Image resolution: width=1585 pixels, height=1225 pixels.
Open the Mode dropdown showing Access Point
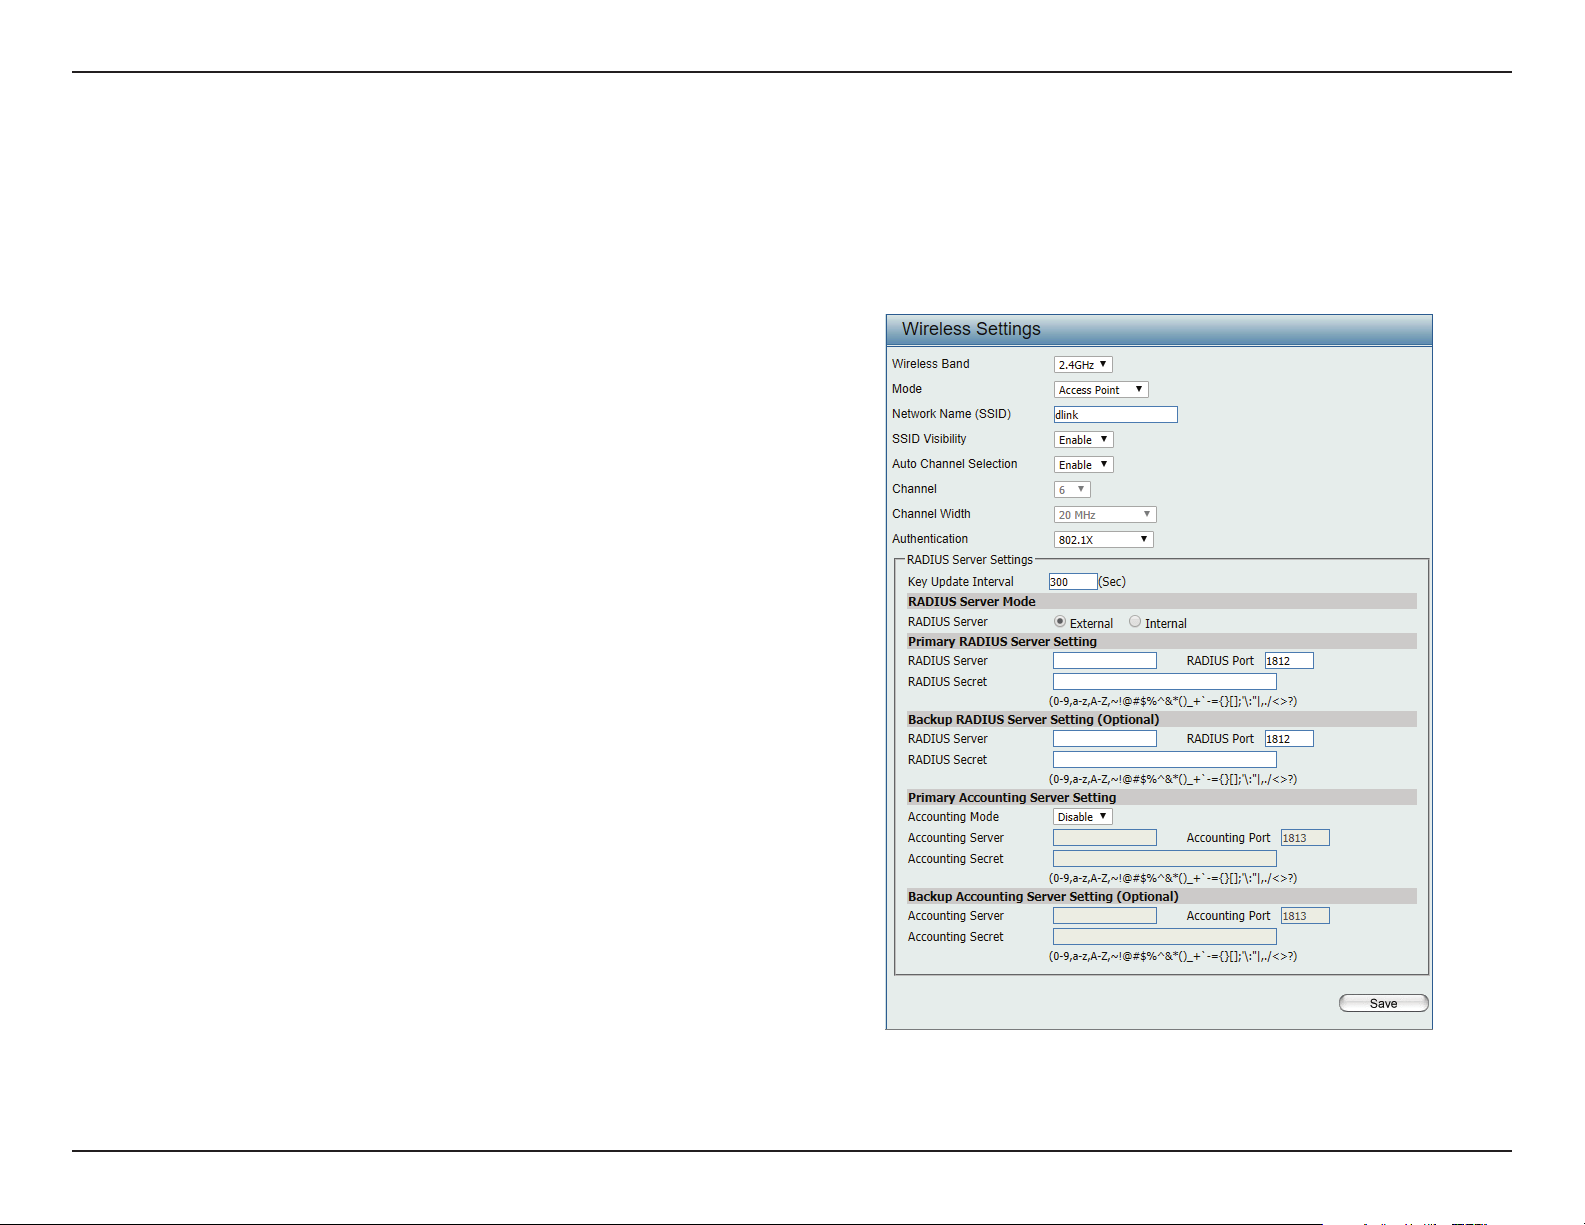1101,390
